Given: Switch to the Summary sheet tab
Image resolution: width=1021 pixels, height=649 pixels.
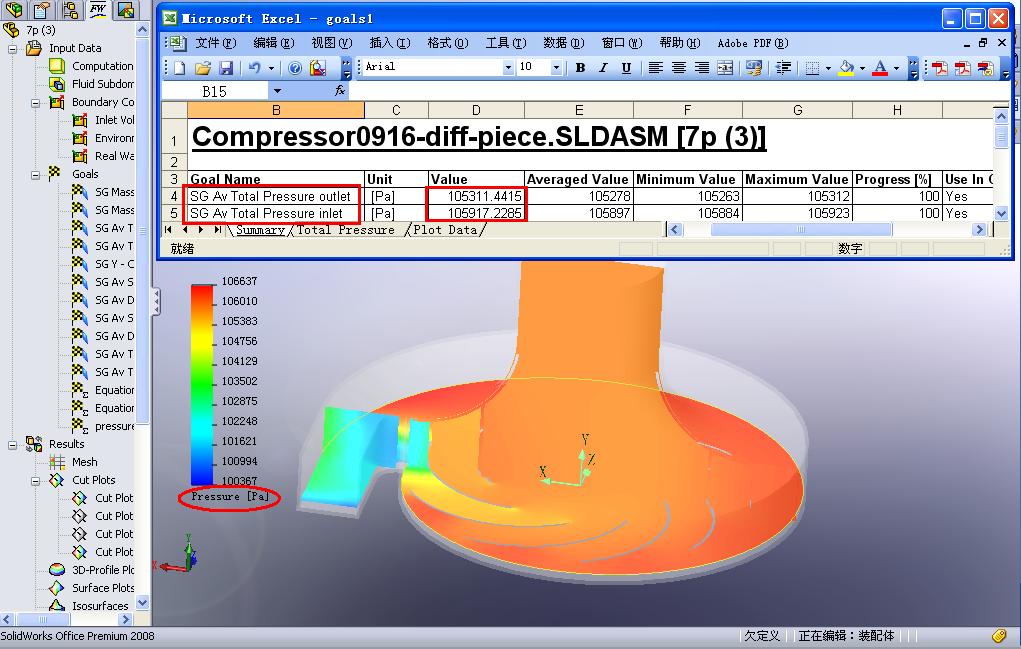Looking at the screenshot, I should (x=260, y=230).
